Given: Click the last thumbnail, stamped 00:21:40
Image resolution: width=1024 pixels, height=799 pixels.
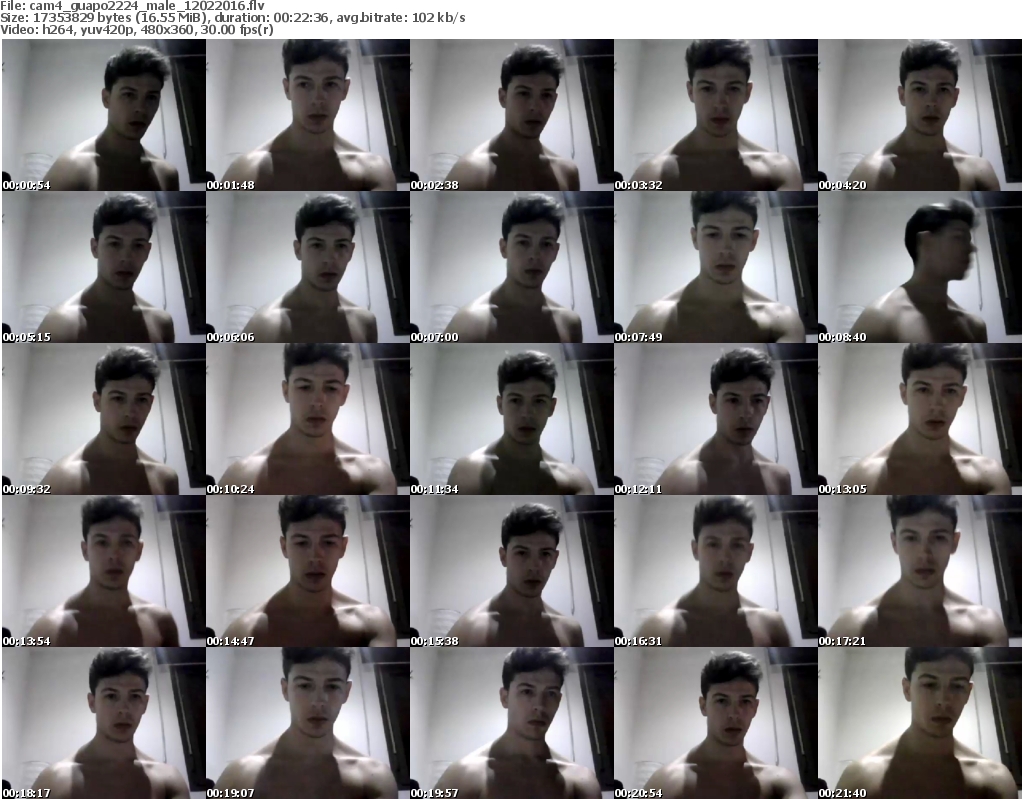Looking at the screenshot, I should tap(920, 723).
